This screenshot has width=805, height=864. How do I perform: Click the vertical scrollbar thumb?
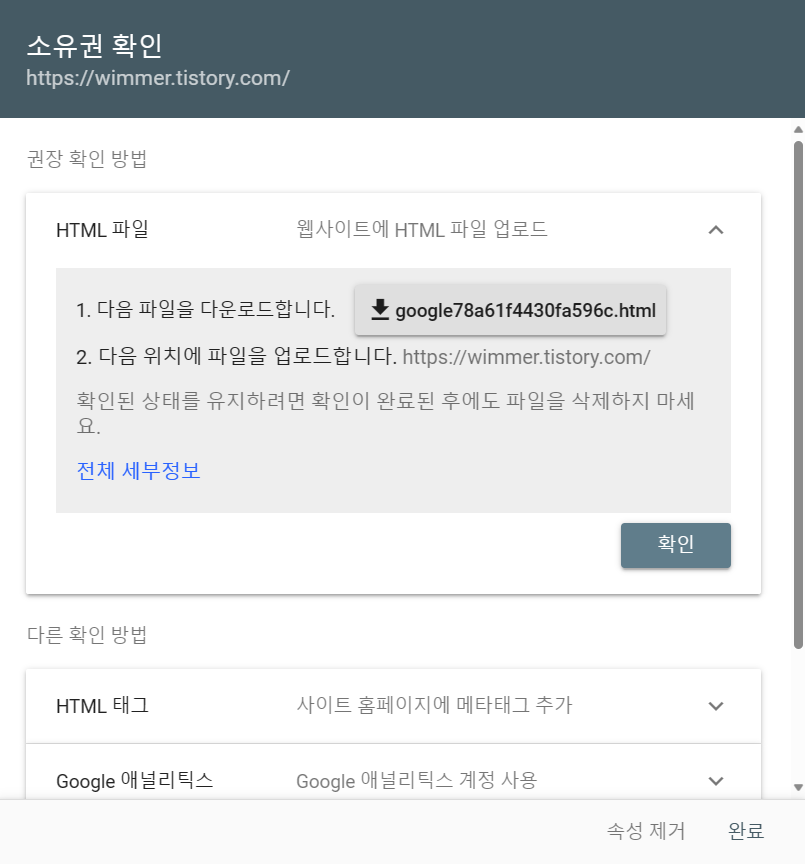pyautogui.click(x=798, y=395)
